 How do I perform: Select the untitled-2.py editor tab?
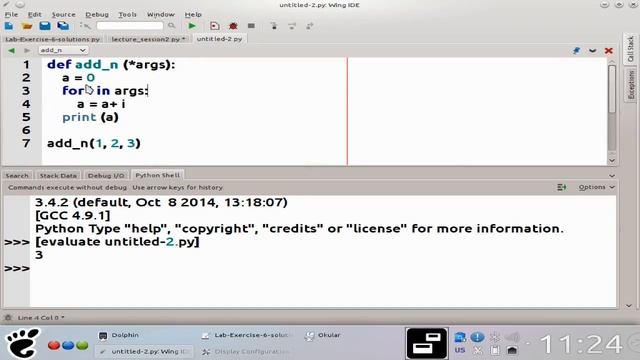pos(220,39)
